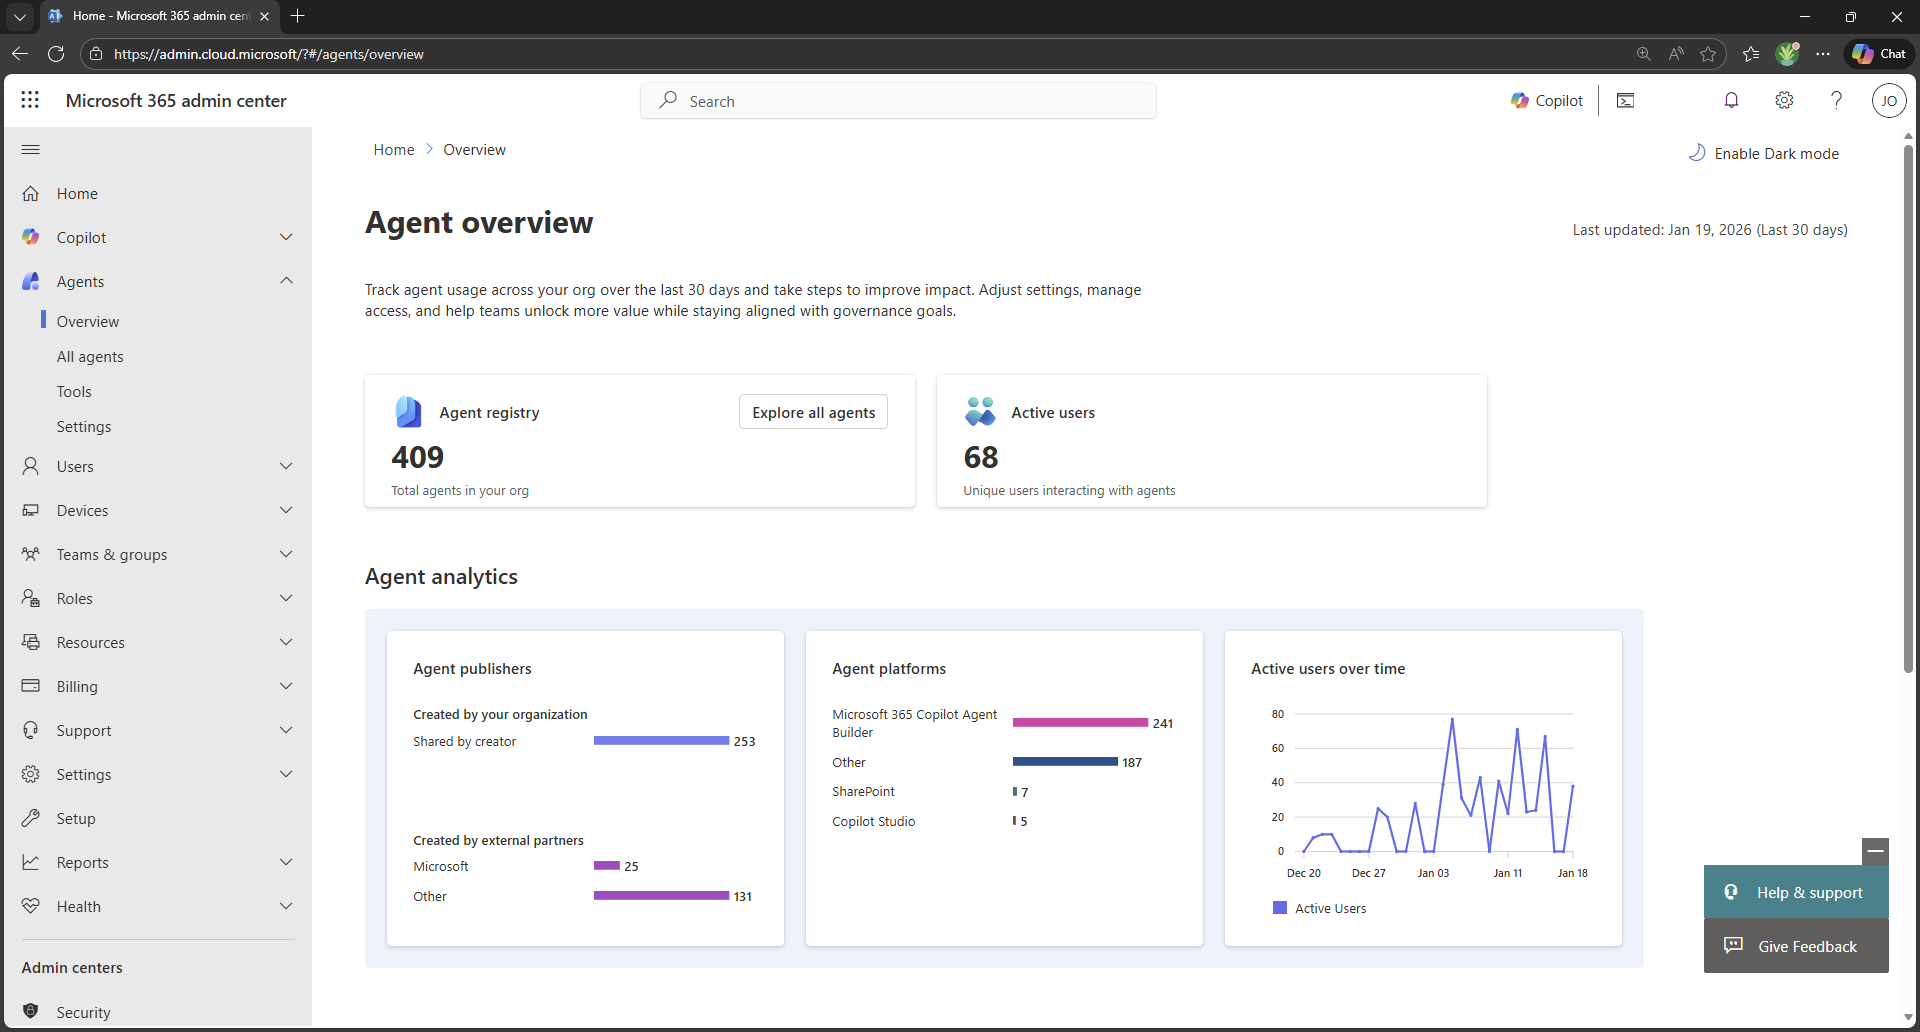The image size is (1920, 1032).
Task: Open Copilot from the top header
Action: (1547, 100)
